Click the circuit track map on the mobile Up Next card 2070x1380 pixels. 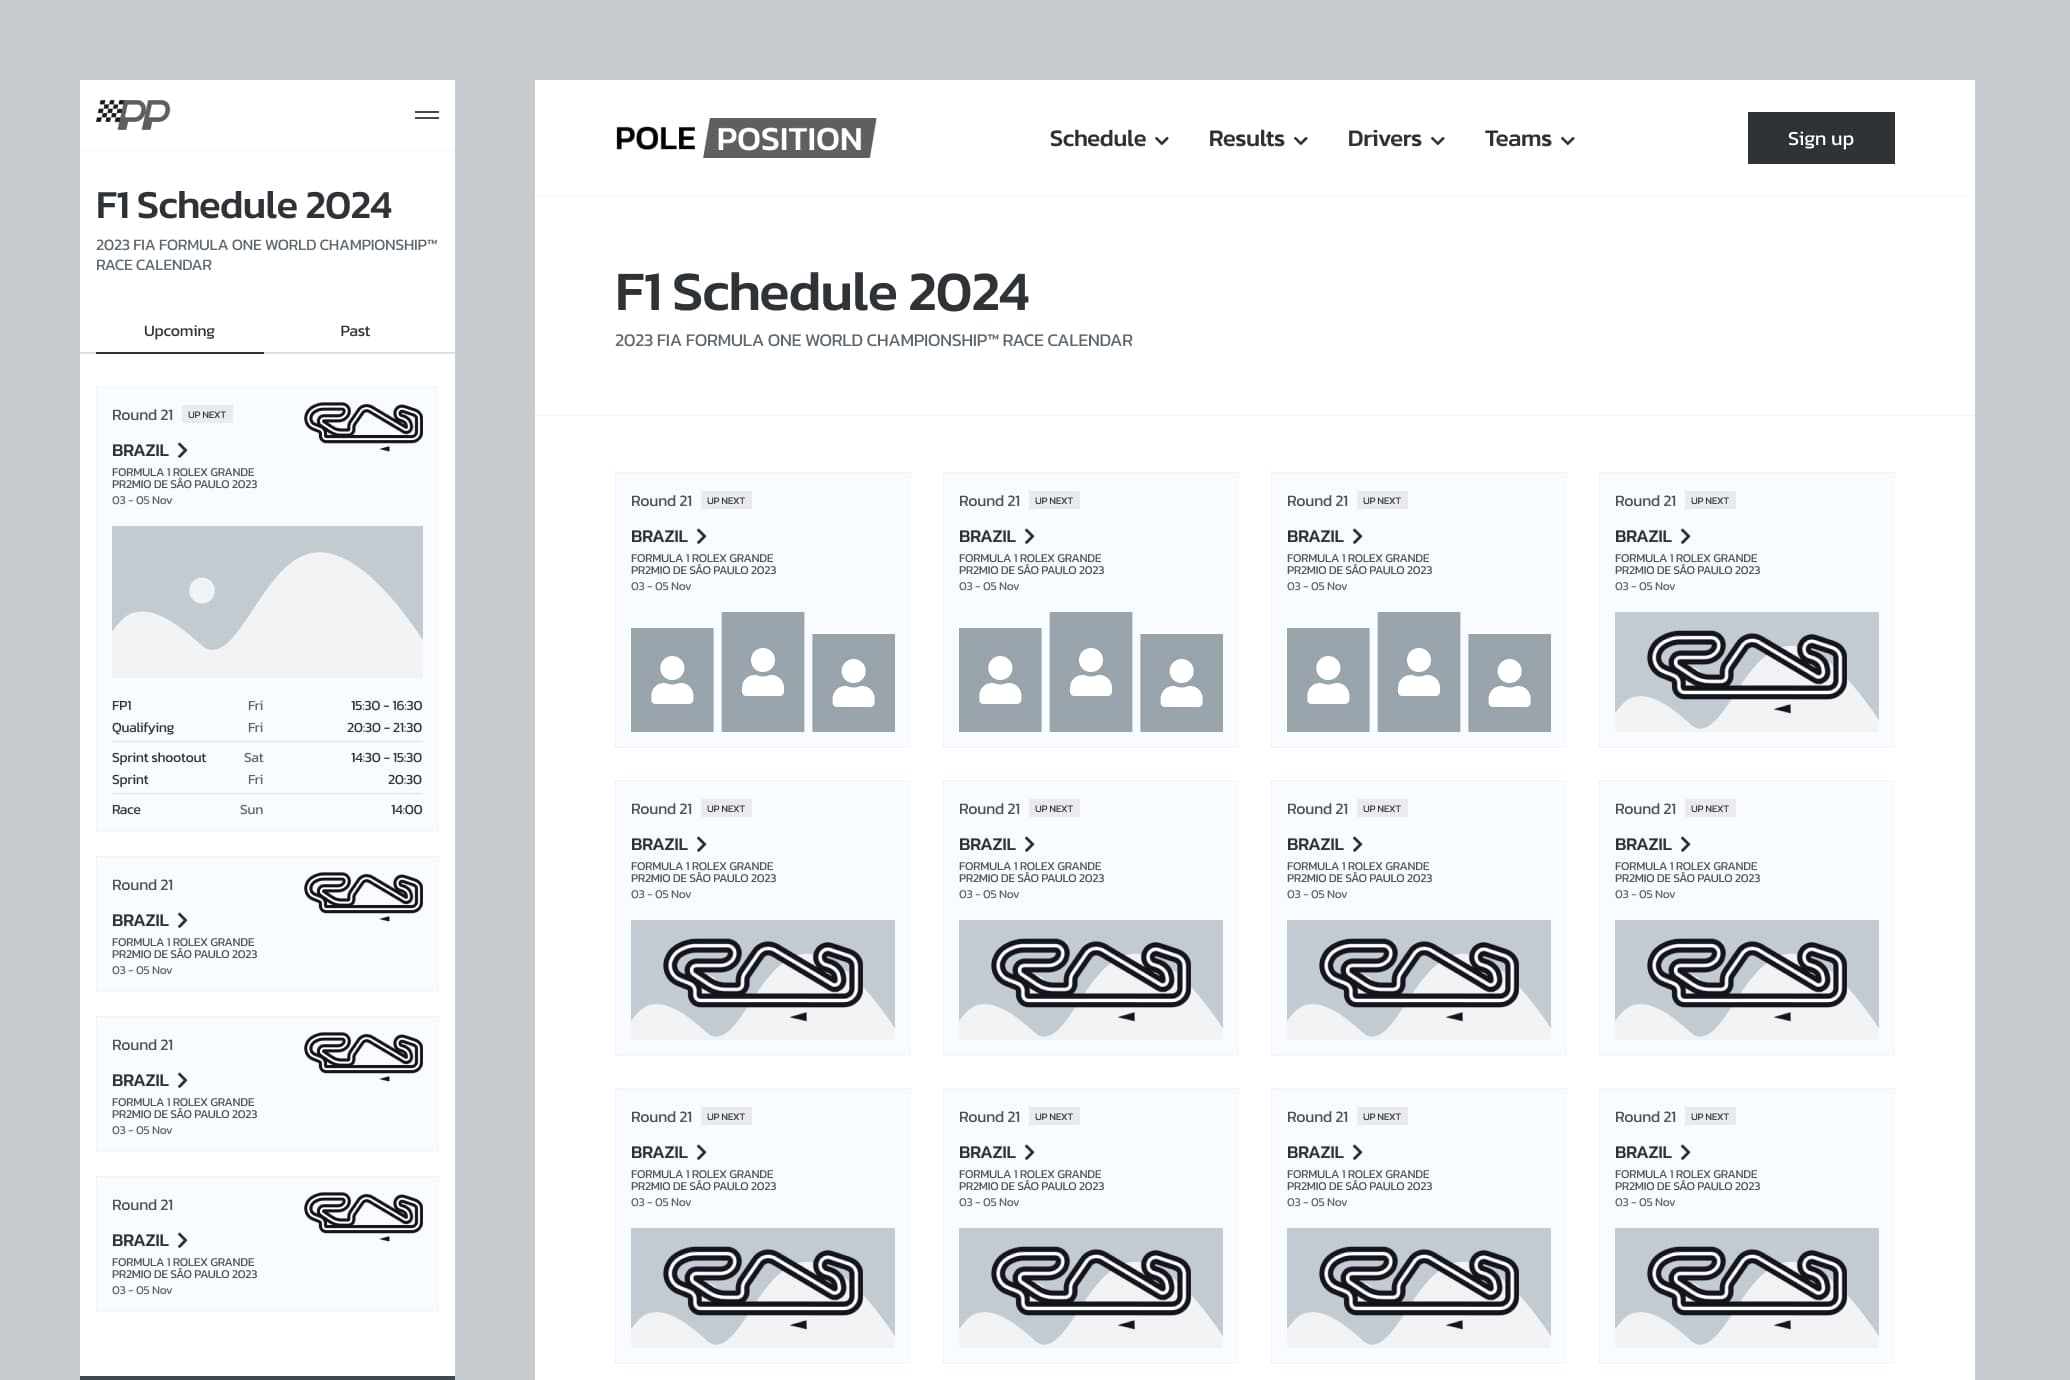364,424
